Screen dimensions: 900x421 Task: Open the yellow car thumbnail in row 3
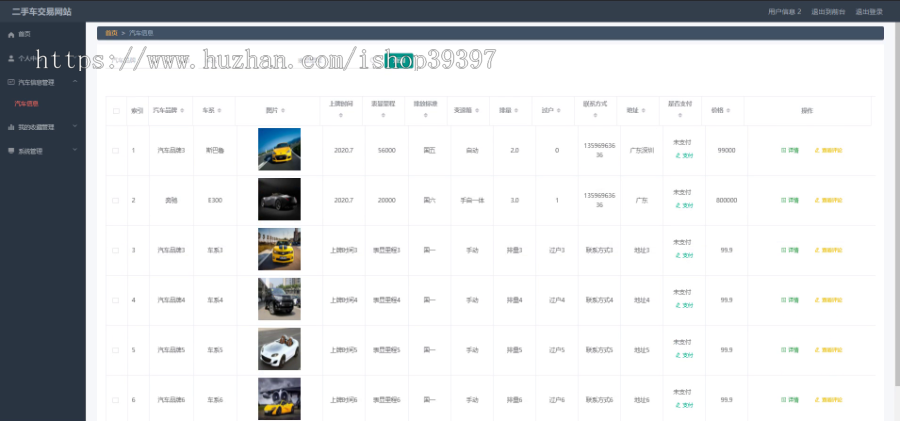click(279, 249)
